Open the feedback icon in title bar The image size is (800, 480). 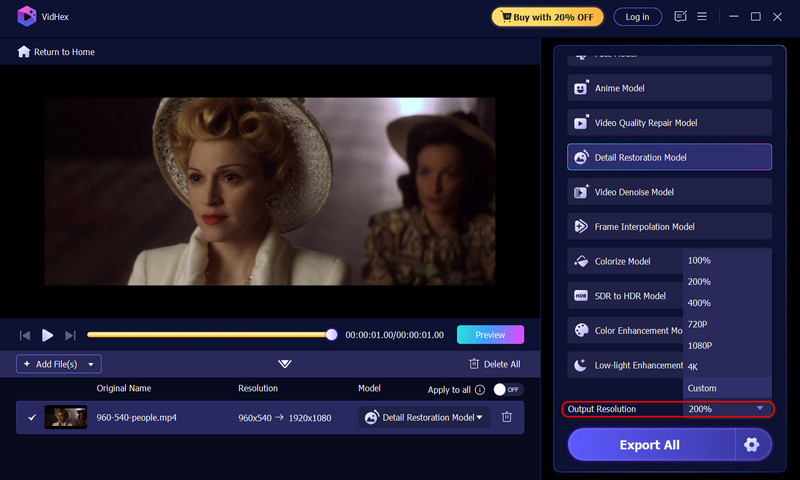[680, 16]
